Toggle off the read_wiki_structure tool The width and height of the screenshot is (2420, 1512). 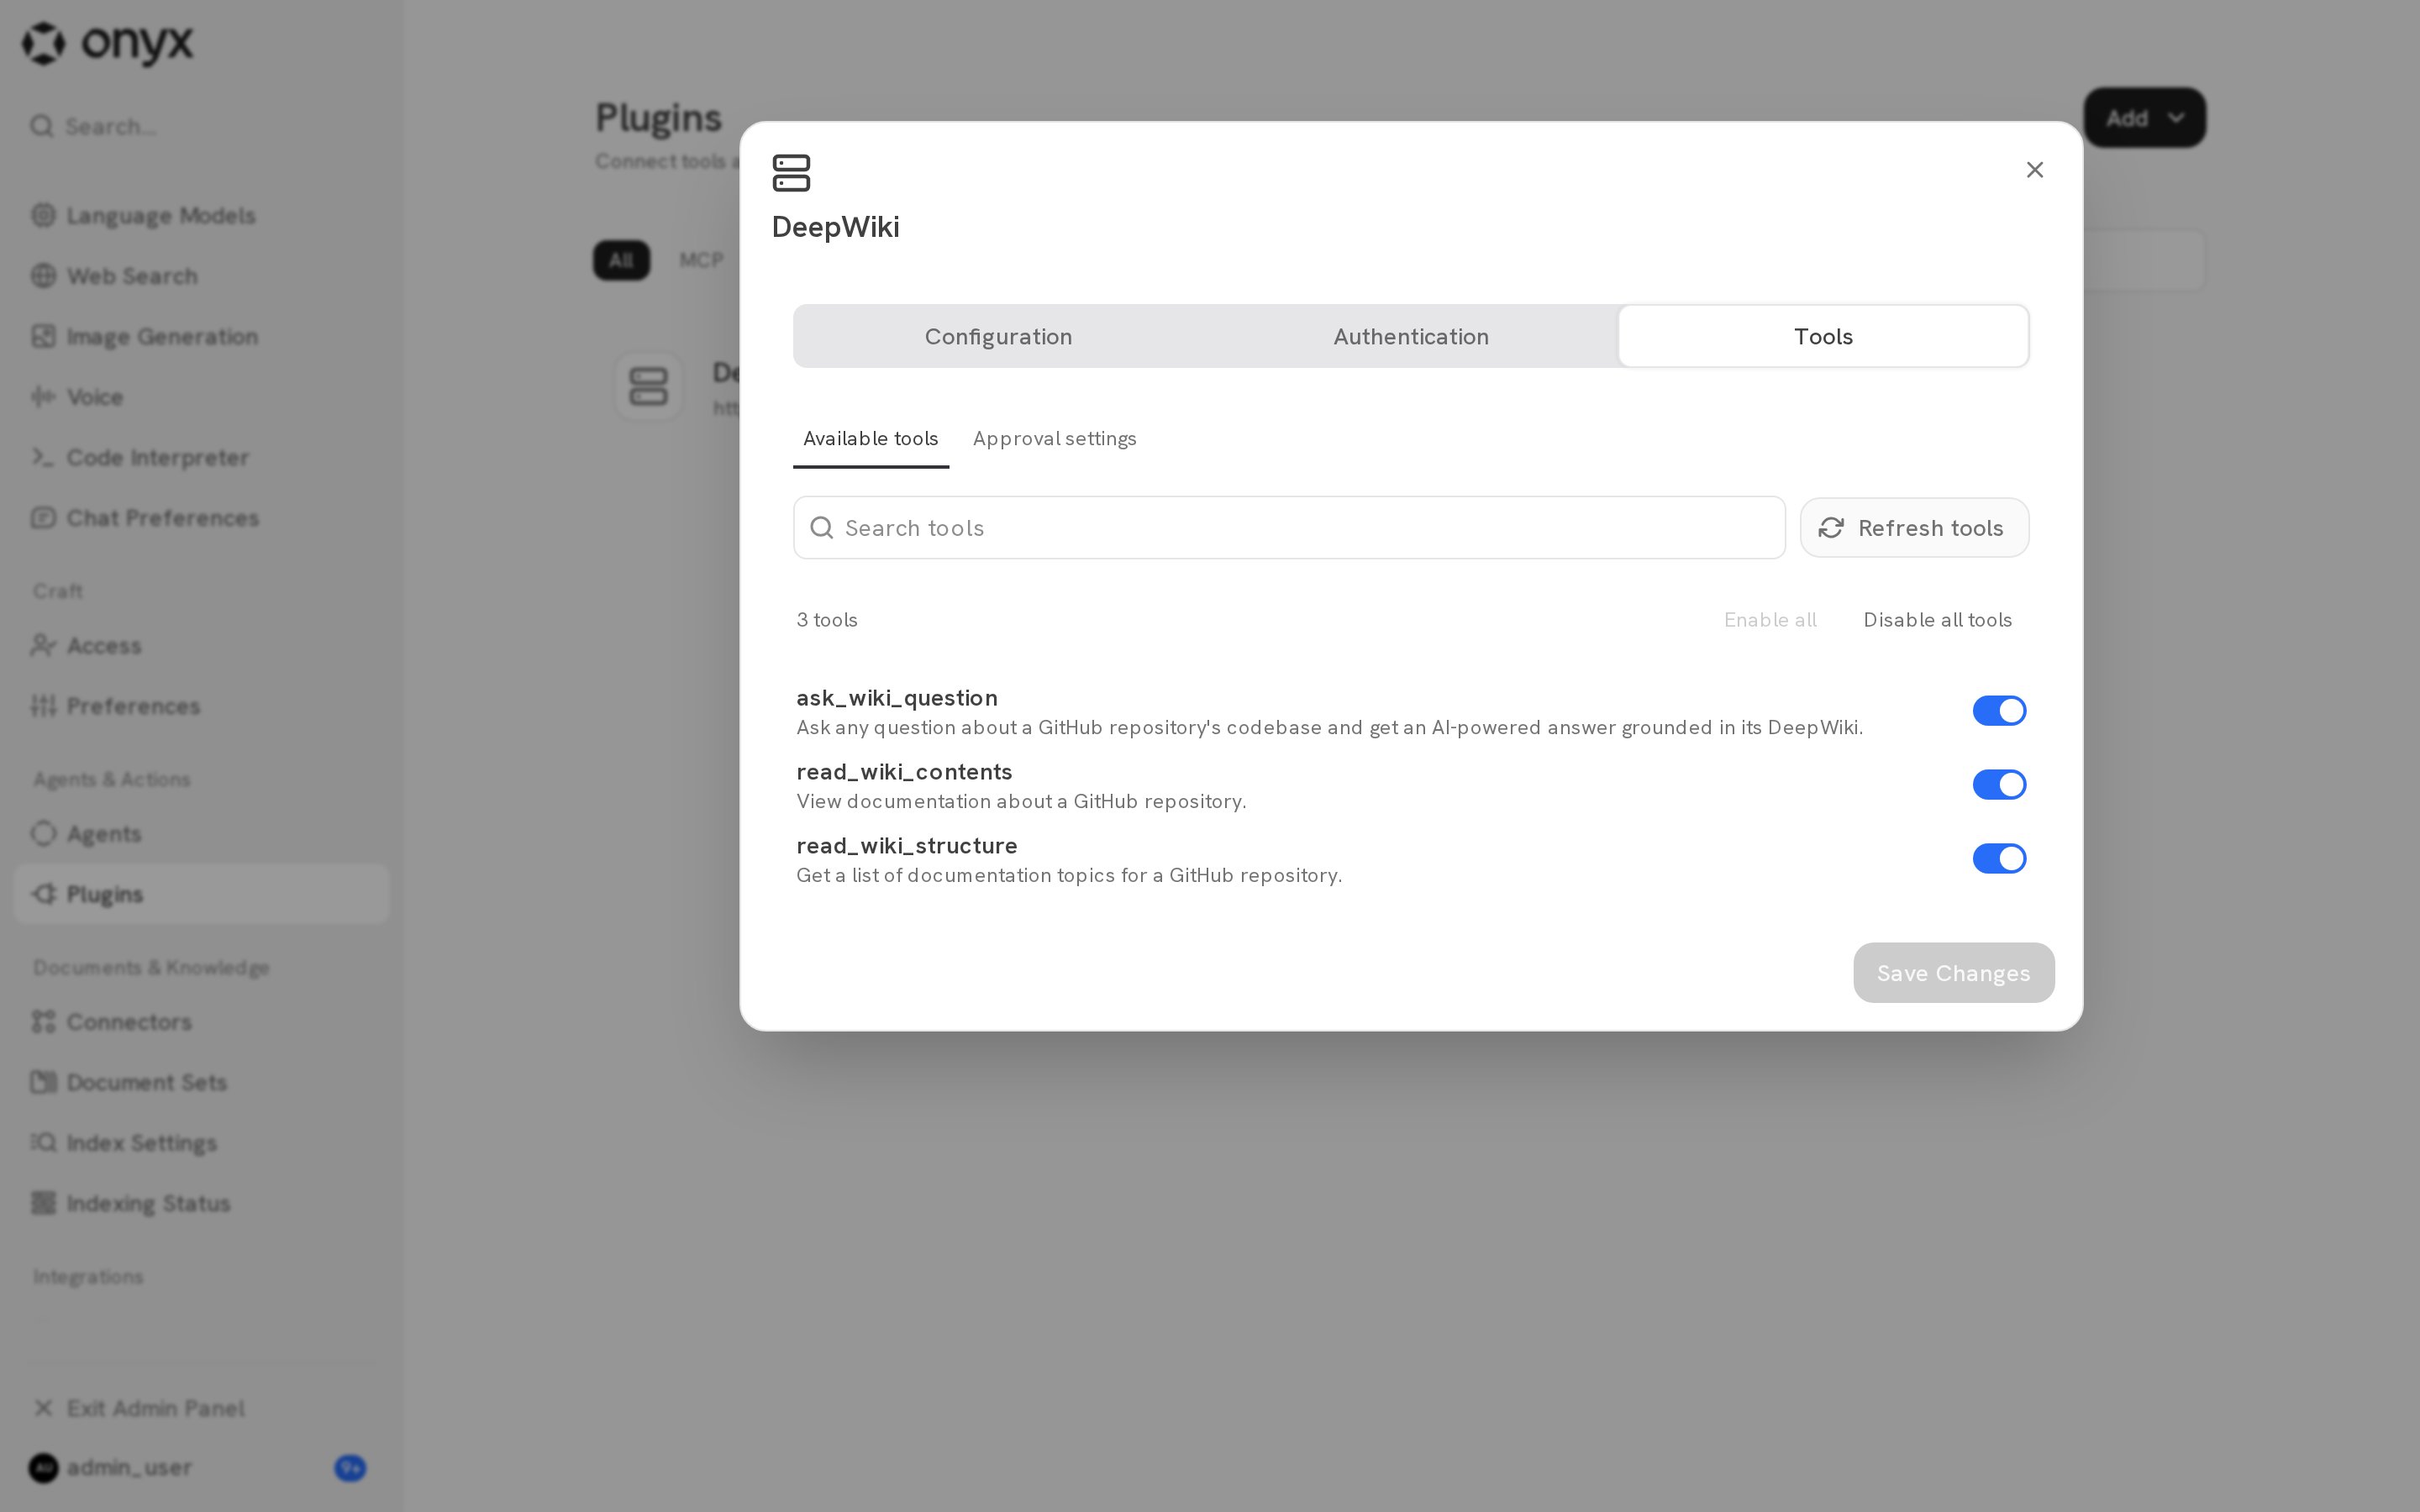coord(1999,859)
